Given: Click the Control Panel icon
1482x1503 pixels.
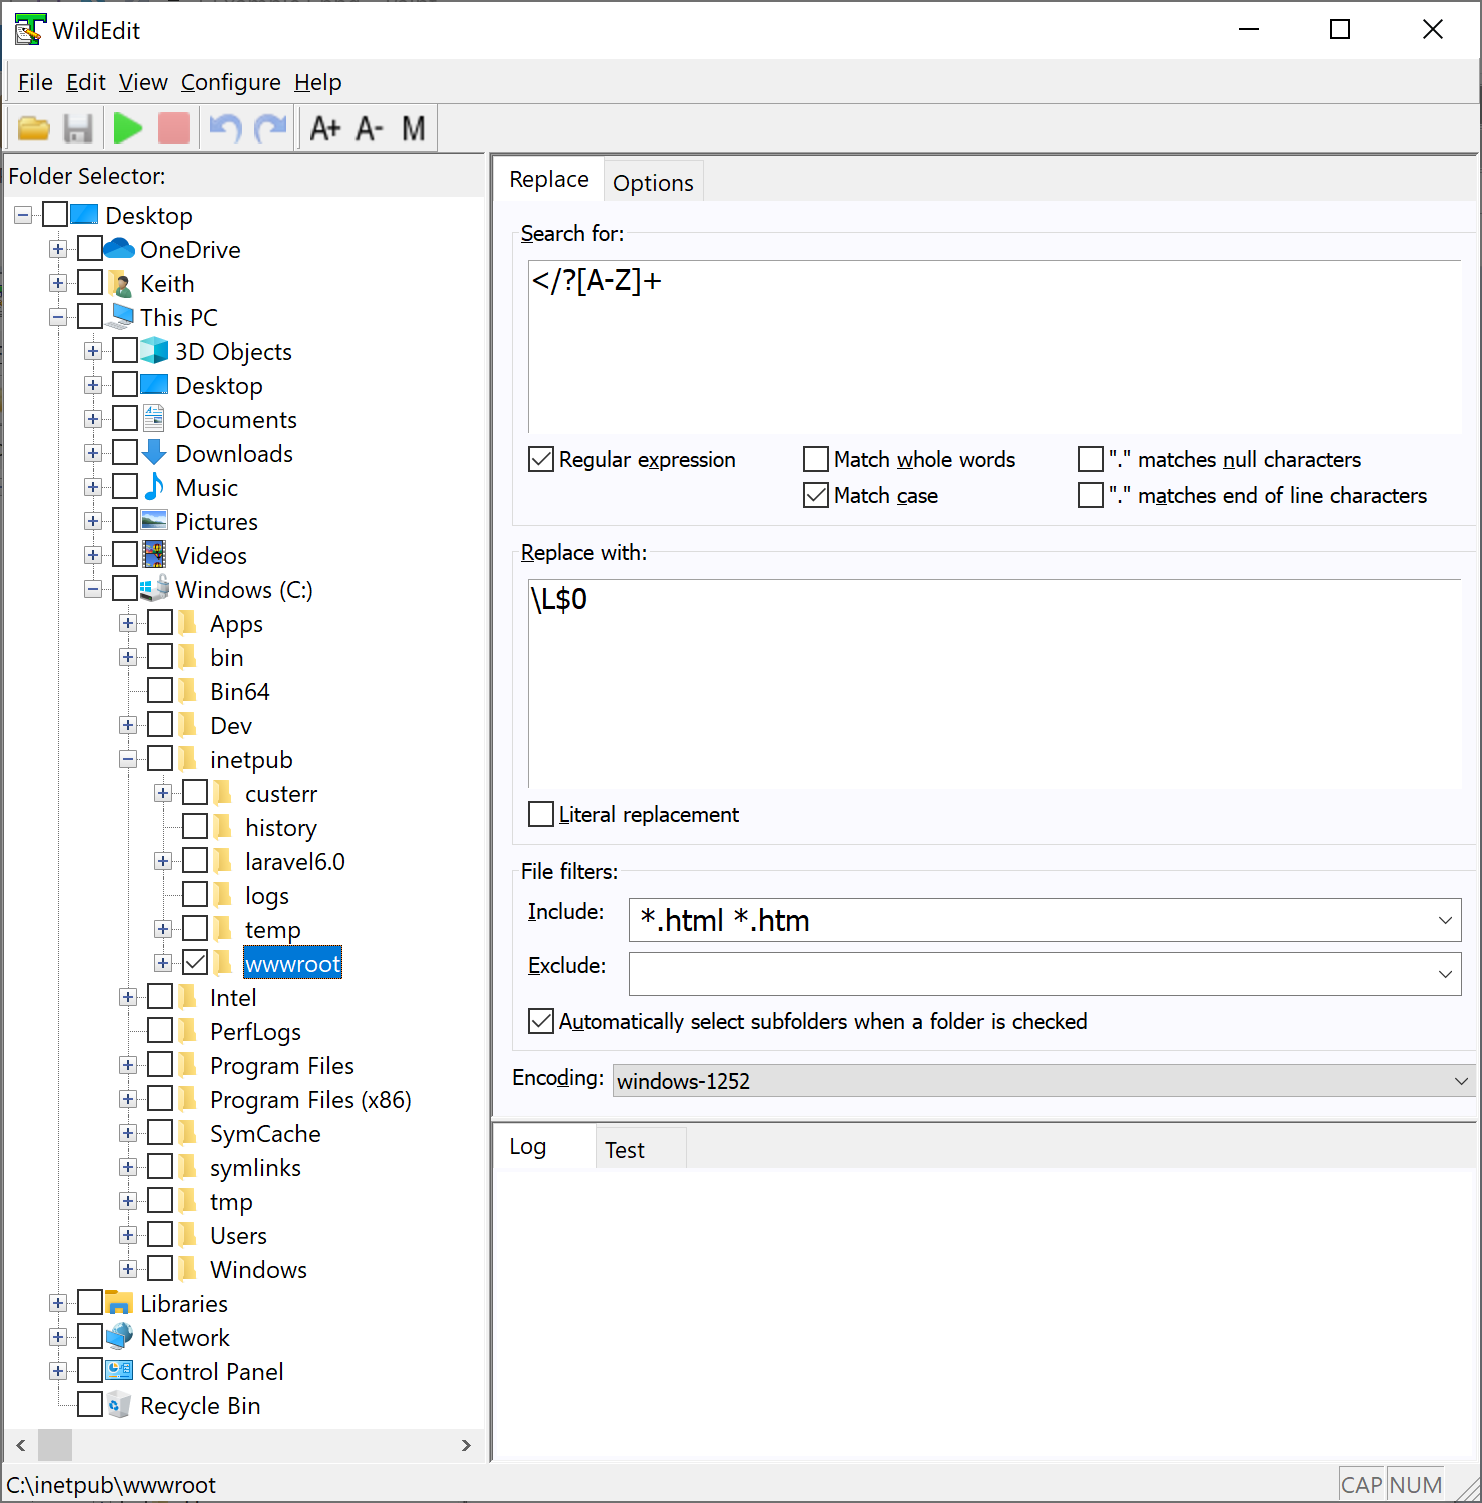Looking at the screenshot, I should pyautogui.click(x=119, y=1370).
